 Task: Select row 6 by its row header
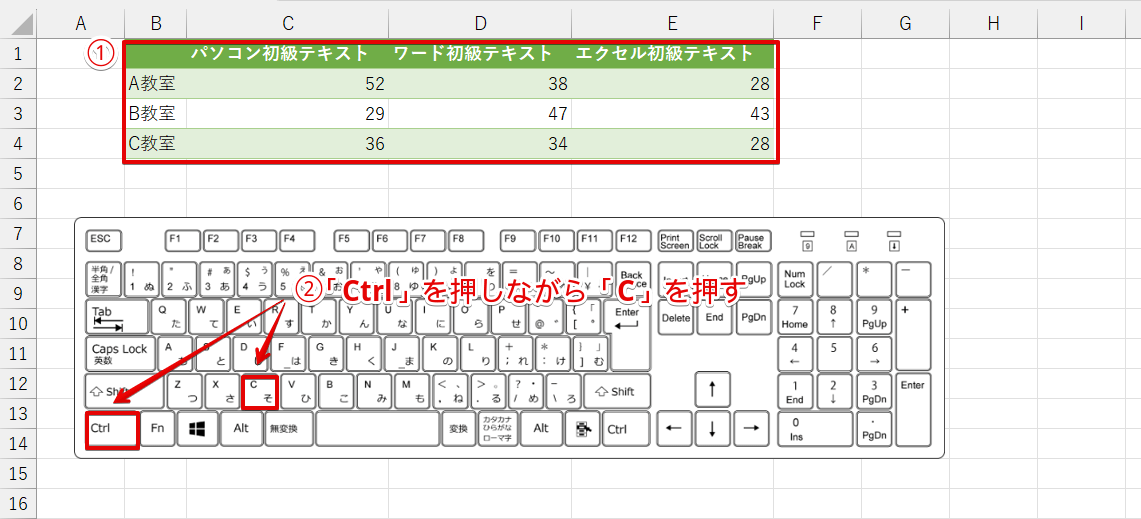(x=18, y=203)
